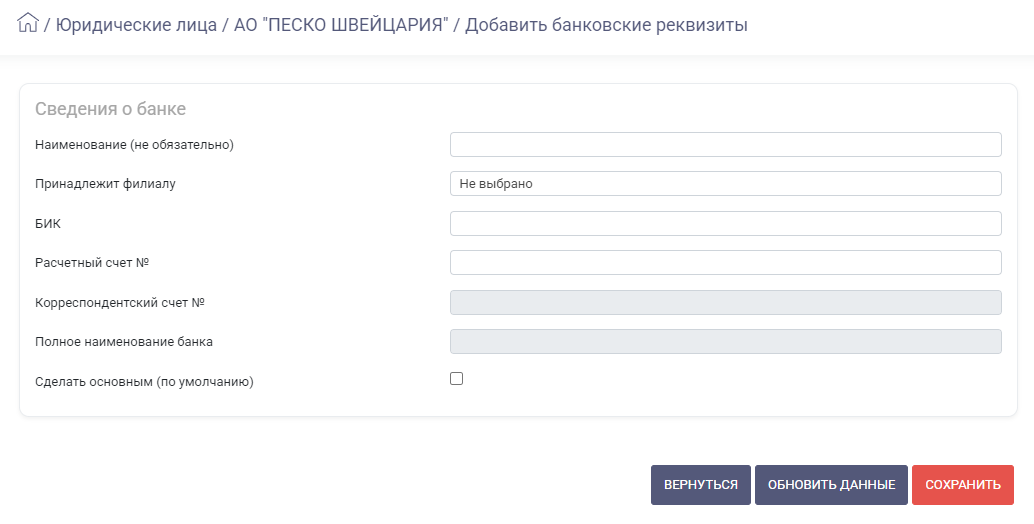The width and height of the screenshot is (1034, 524).
Task: Enable the Сделать основным checkbox
Action: click(456, 378)
